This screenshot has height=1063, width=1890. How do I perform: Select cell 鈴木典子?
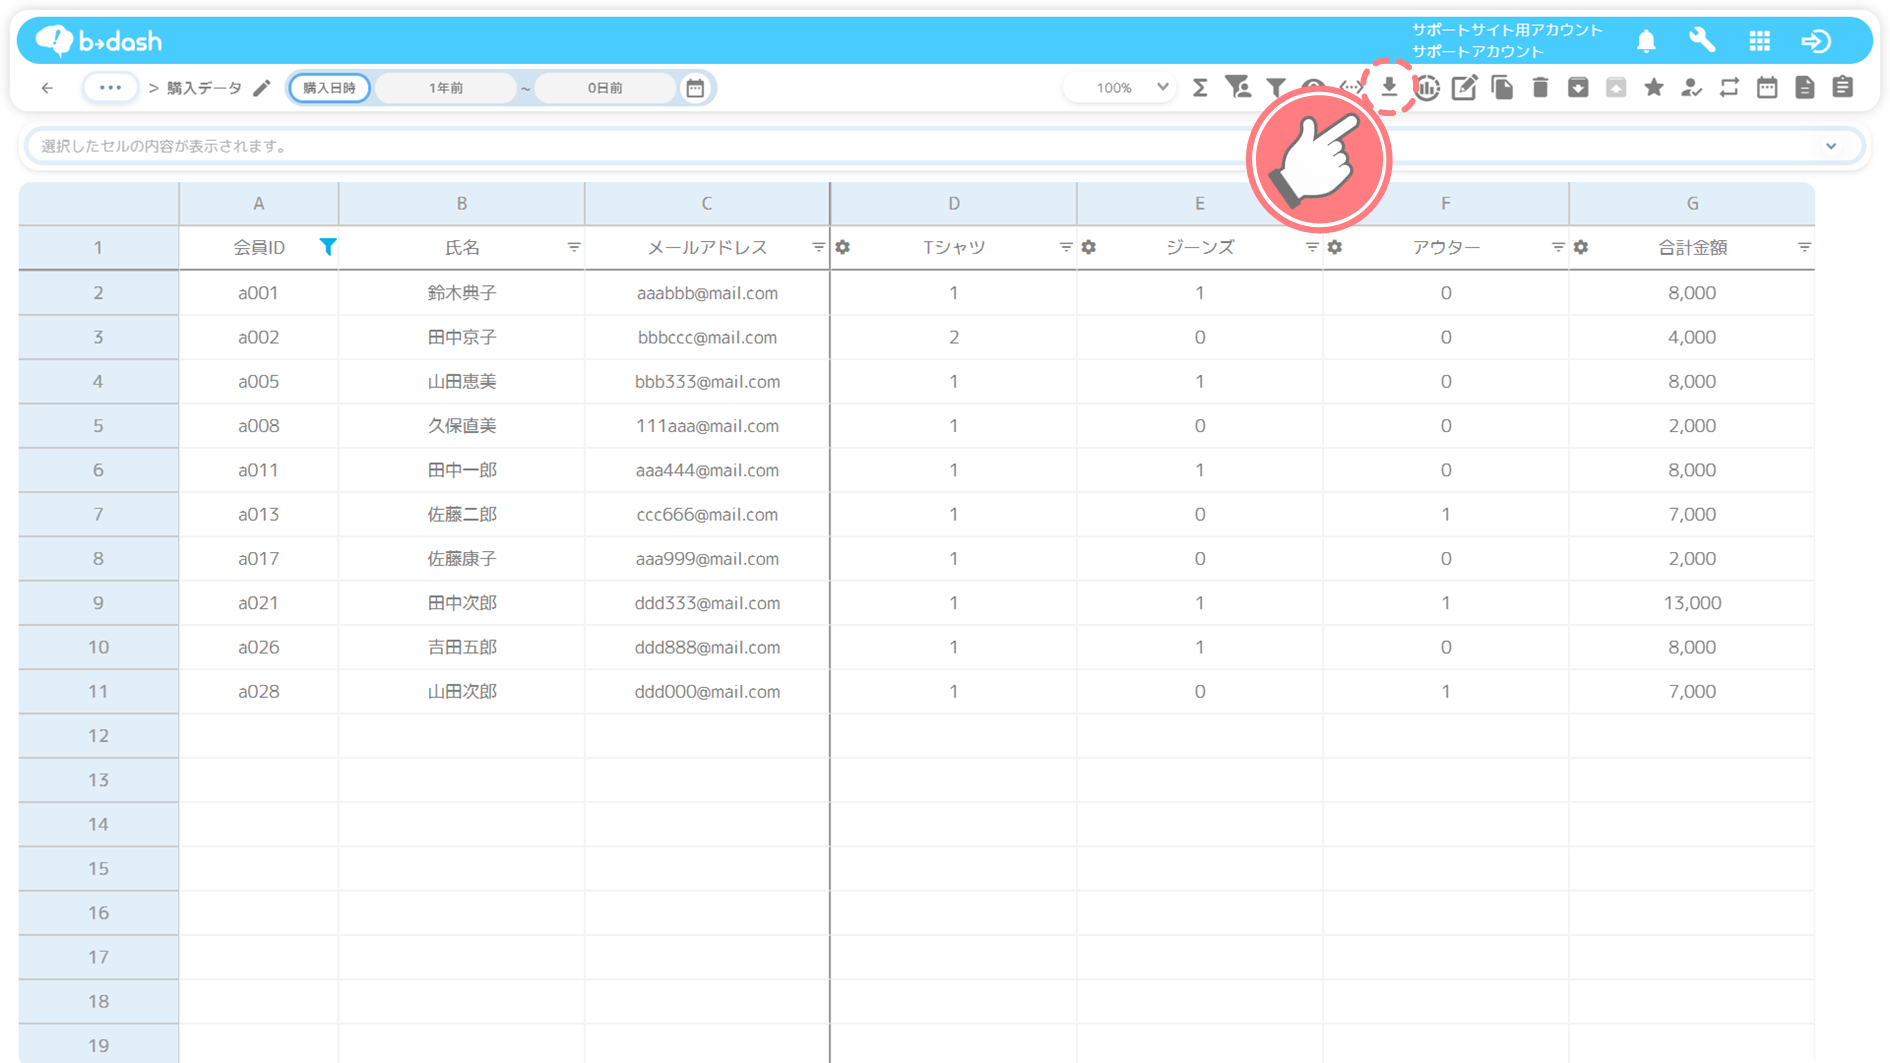pos(462,293)
